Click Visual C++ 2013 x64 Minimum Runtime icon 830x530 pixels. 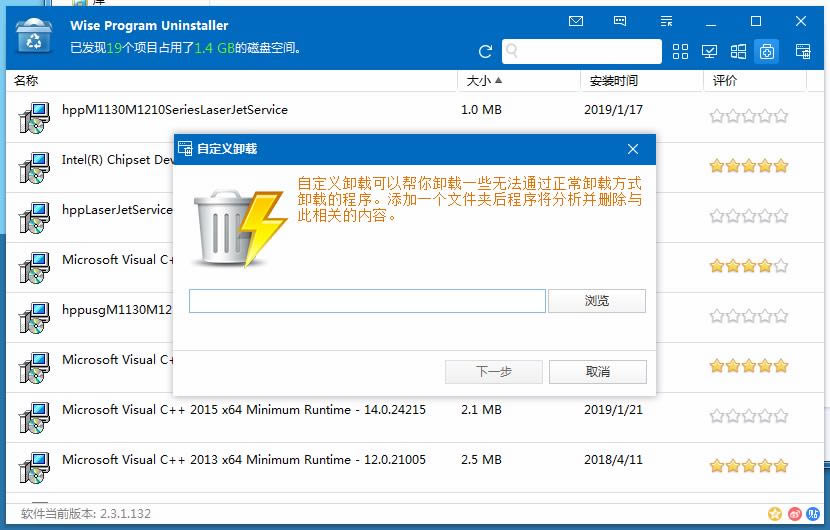click(34, 468)
